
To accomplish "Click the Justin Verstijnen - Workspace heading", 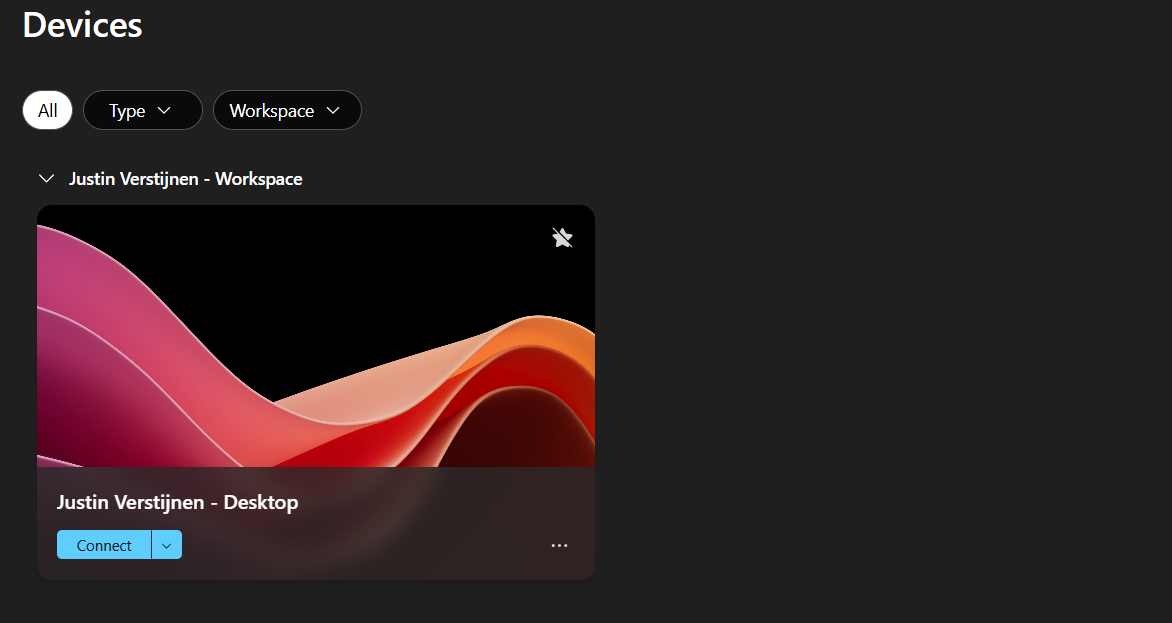I will click(185, 179).
